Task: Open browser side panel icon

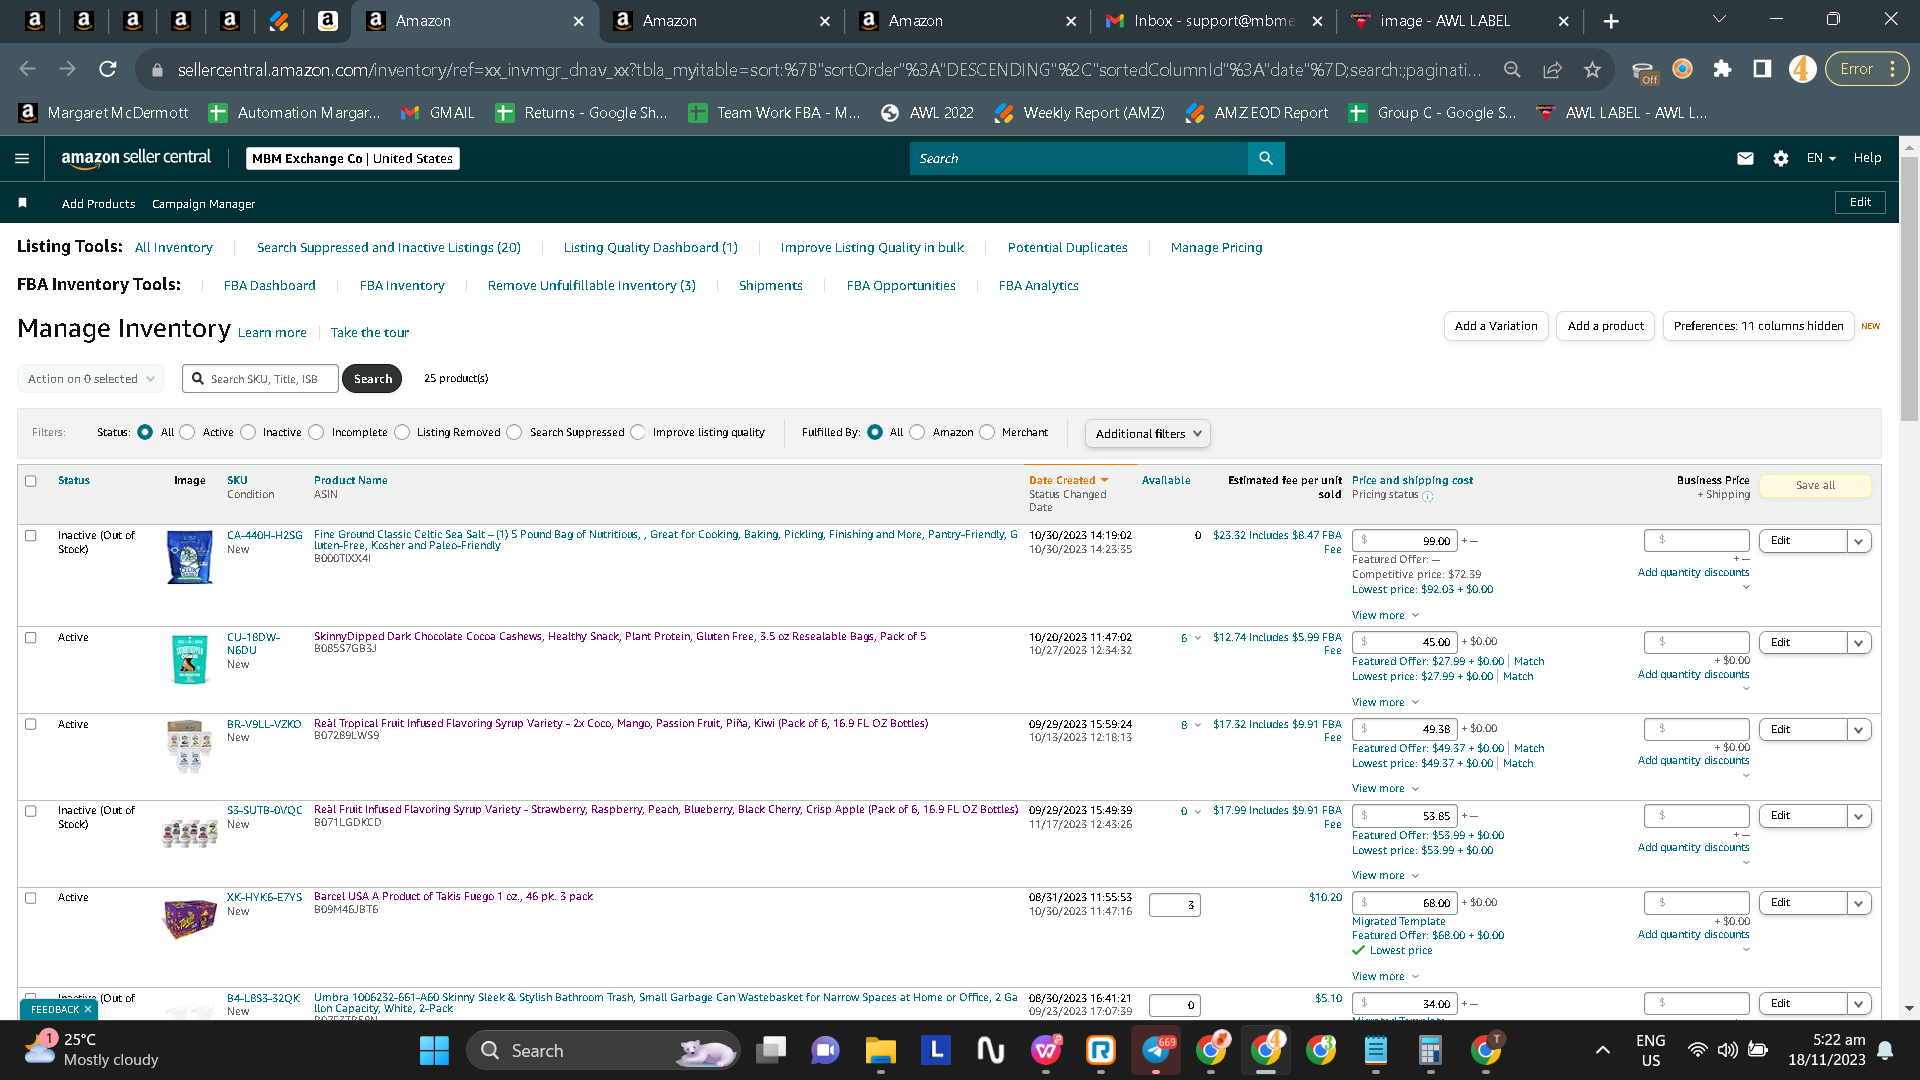Action: (x=1762, y=69)
